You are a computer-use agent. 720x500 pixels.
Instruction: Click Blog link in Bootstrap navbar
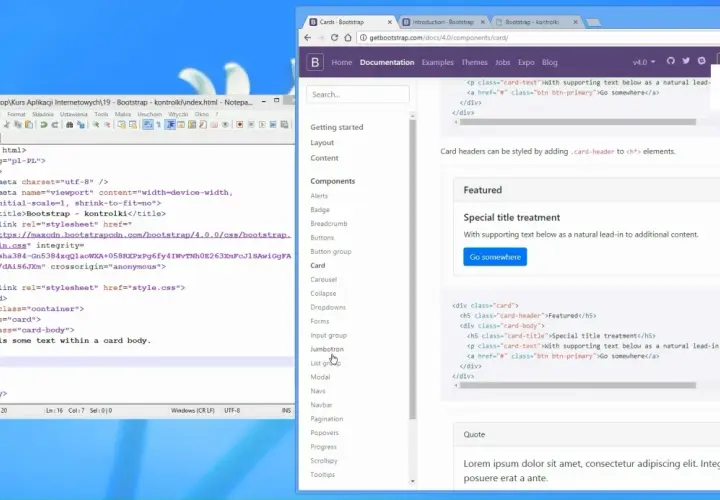pyautogui.click(x=549, y=62)
